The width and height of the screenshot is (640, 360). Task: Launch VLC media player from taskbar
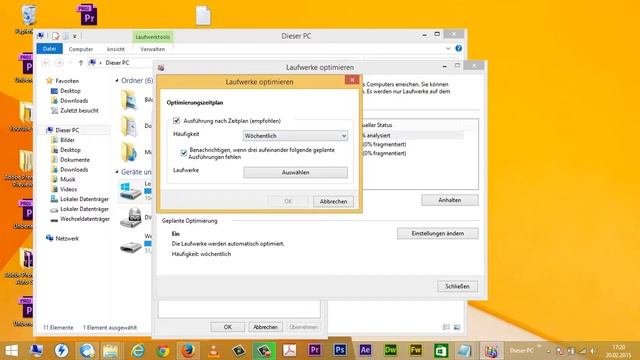213,351
